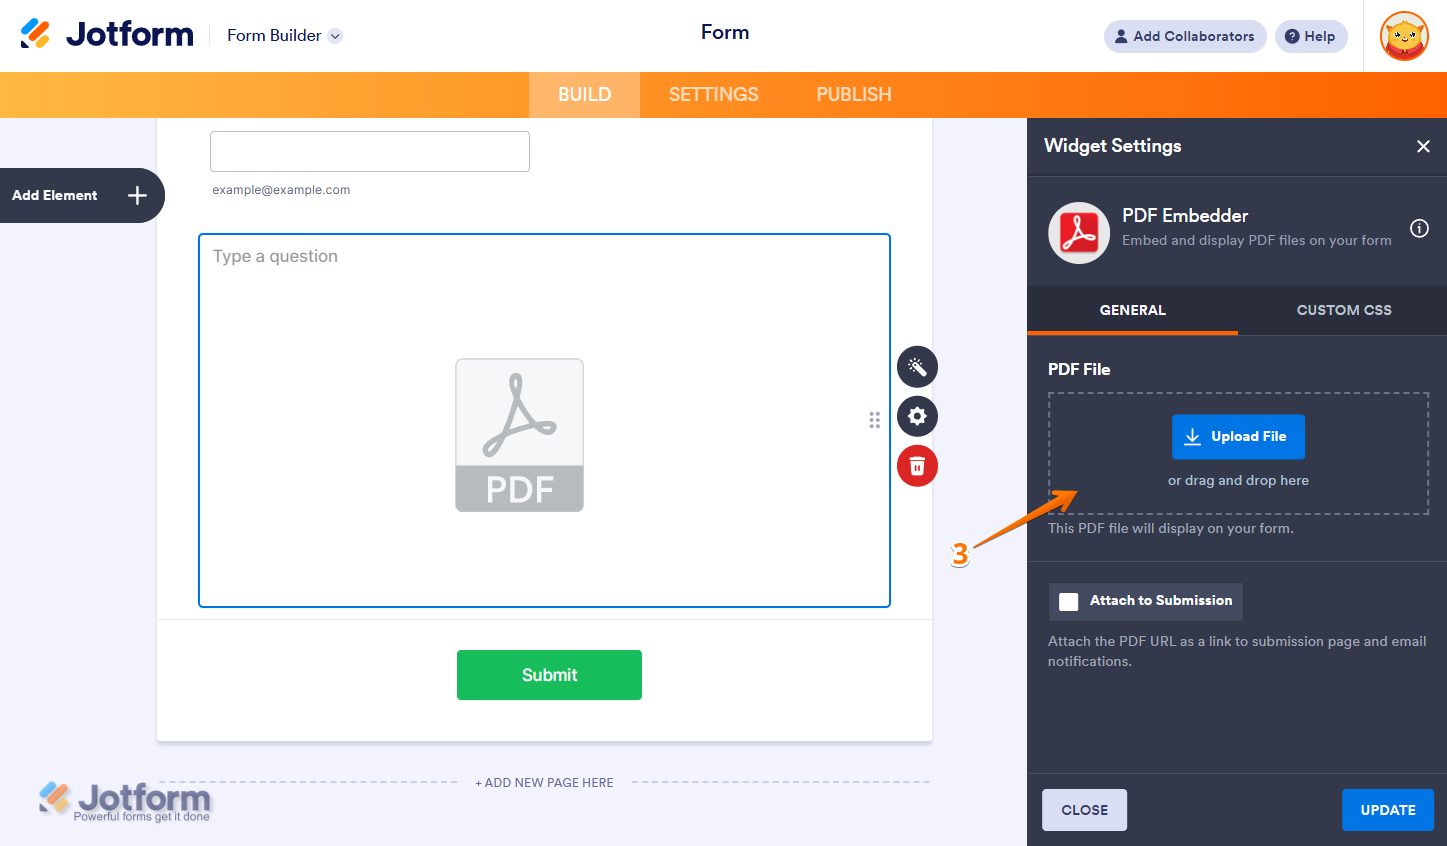Switch to the CUSTOM CSS tab
The height and width of the screenshot is (846, 1447).
(x=1343, y=310)
